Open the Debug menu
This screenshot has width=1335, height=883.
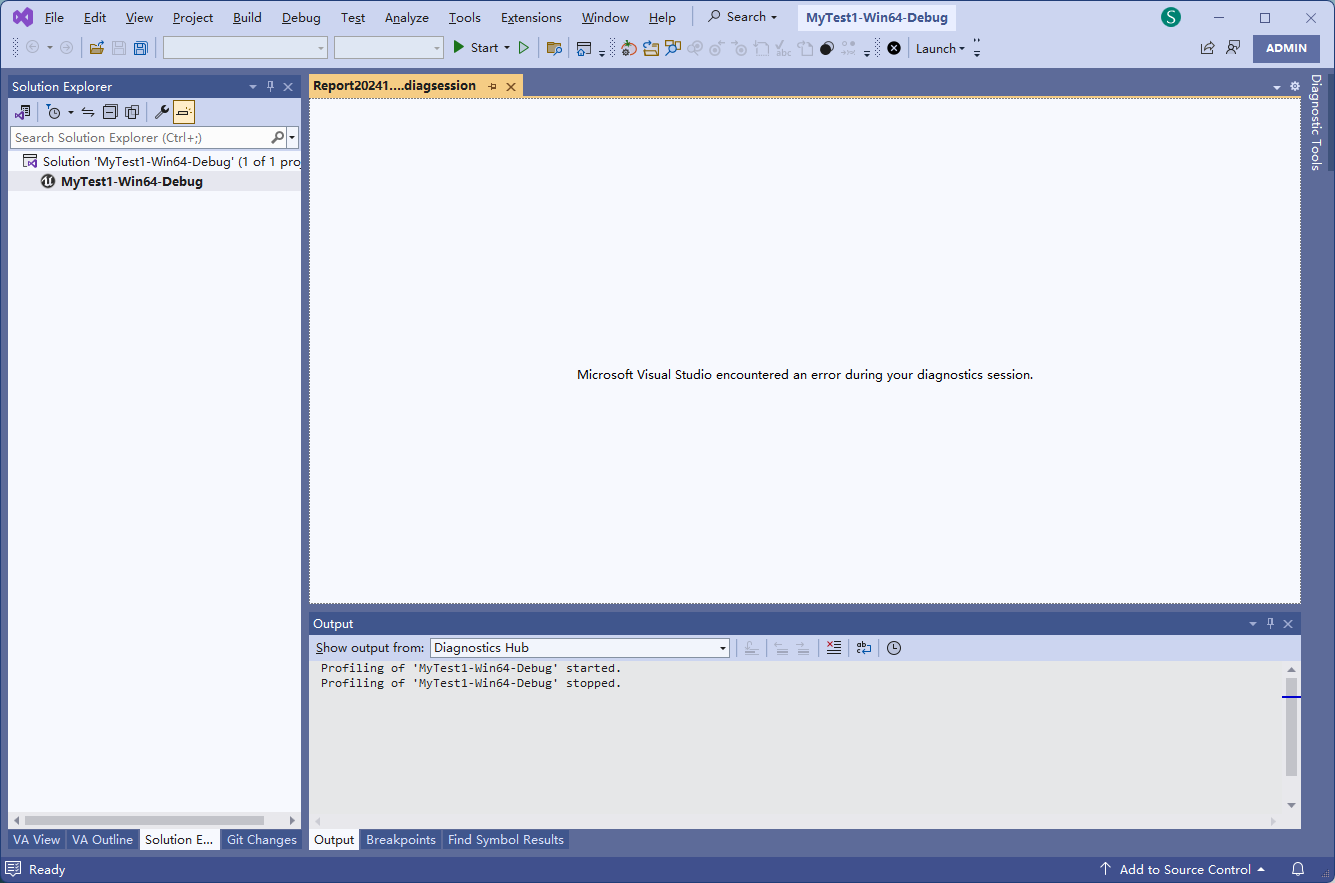pyautogui.click(x=301, y=18)
